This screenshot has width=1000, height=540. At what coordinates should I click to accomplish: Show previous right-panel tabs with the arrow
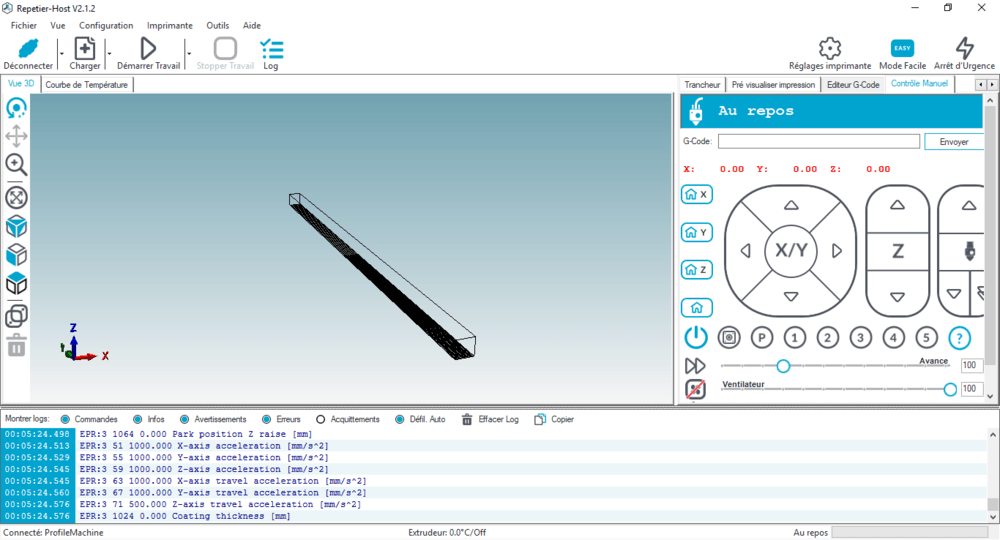click(981, 84)
